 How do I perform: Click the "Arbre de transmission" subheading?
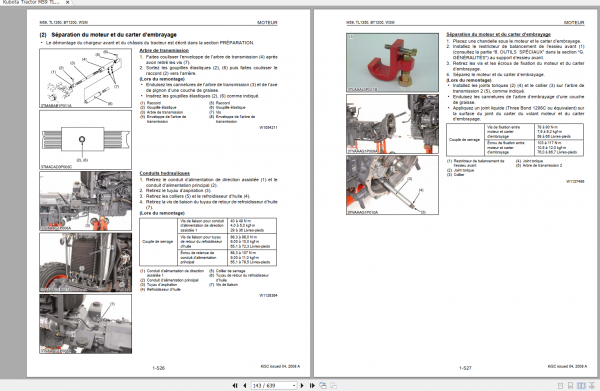[x=164, y=50]
